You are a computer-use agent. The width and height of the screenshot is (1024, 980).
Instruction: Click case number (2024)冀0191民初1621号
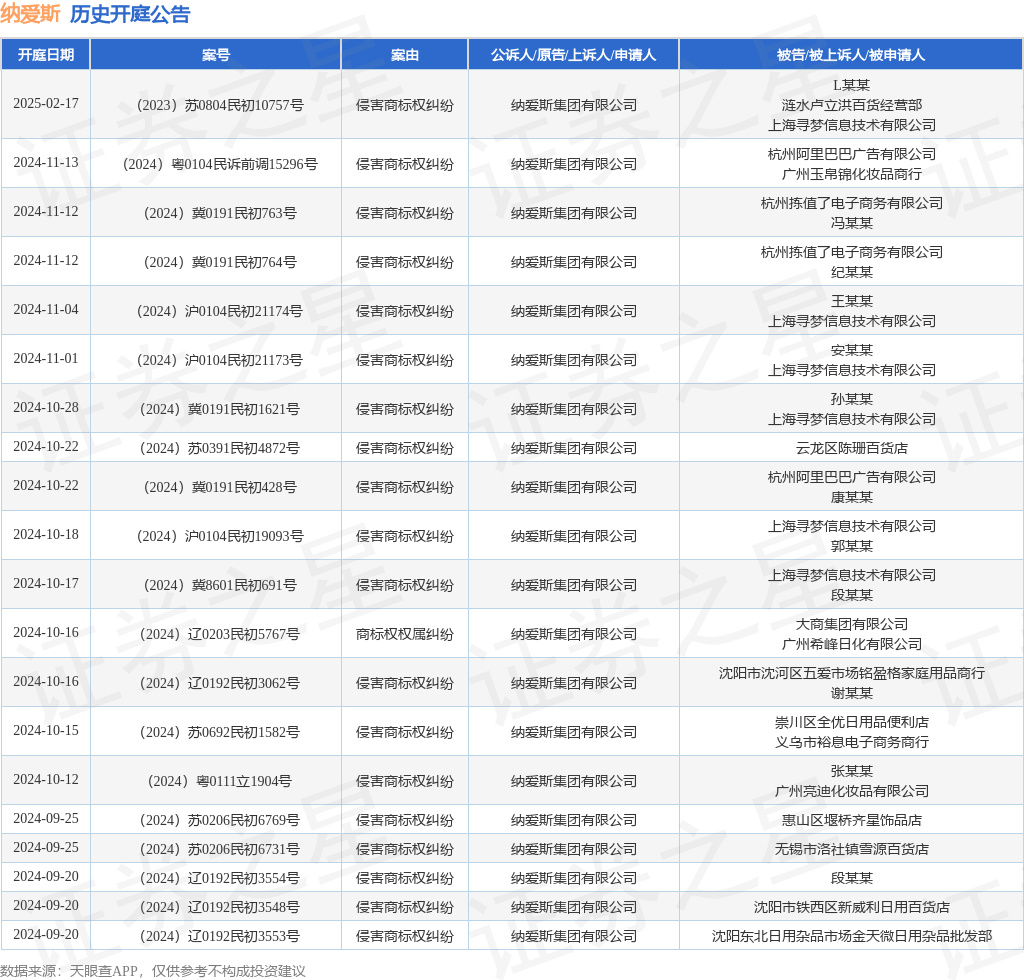click(x=220, y=409)
